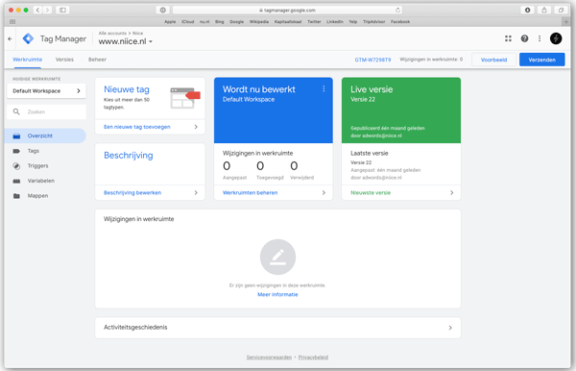The height and width of the screenshot is (371, 576).
Task: Click Beschrijving bewerken link
Action: click(x=132, y=192)
